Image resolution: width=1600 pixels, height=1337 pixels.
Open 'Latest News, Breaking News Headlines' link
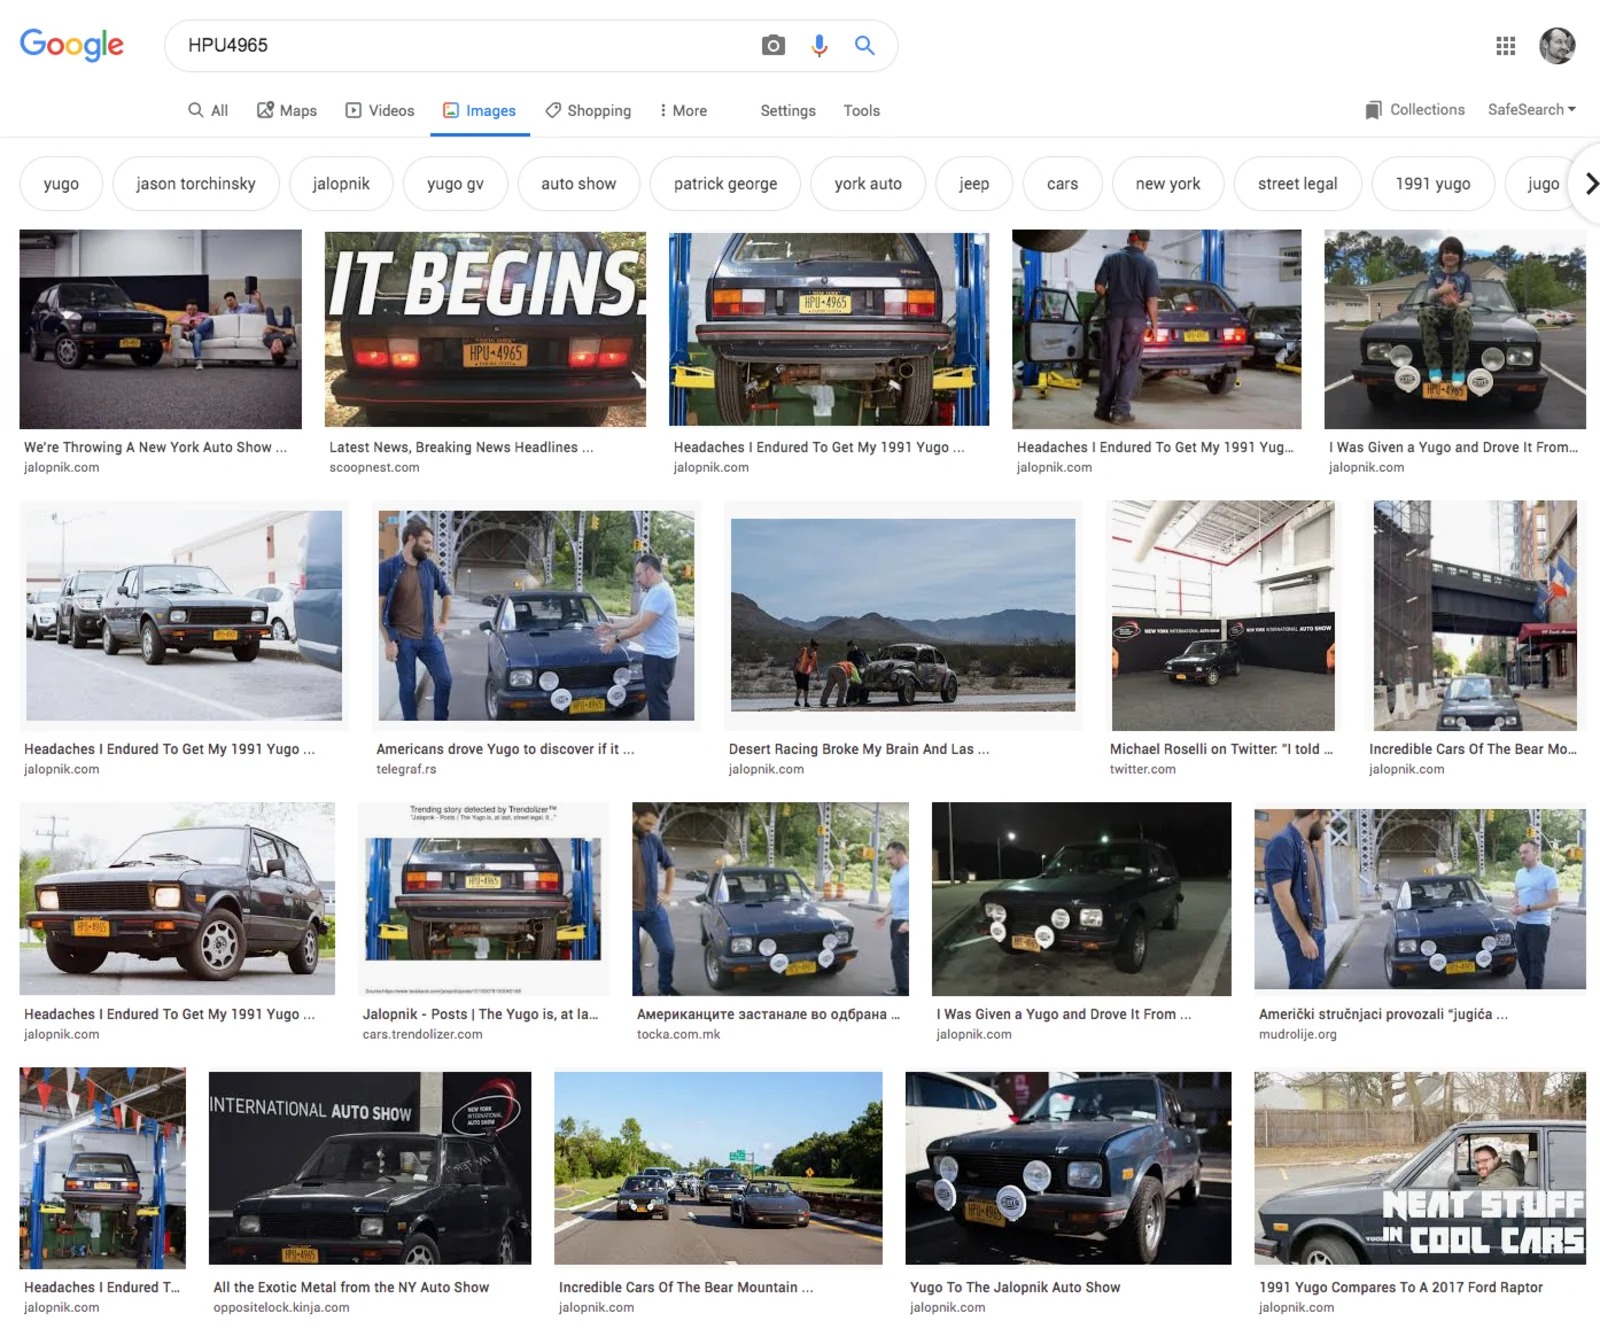click(x=461, y=447)
